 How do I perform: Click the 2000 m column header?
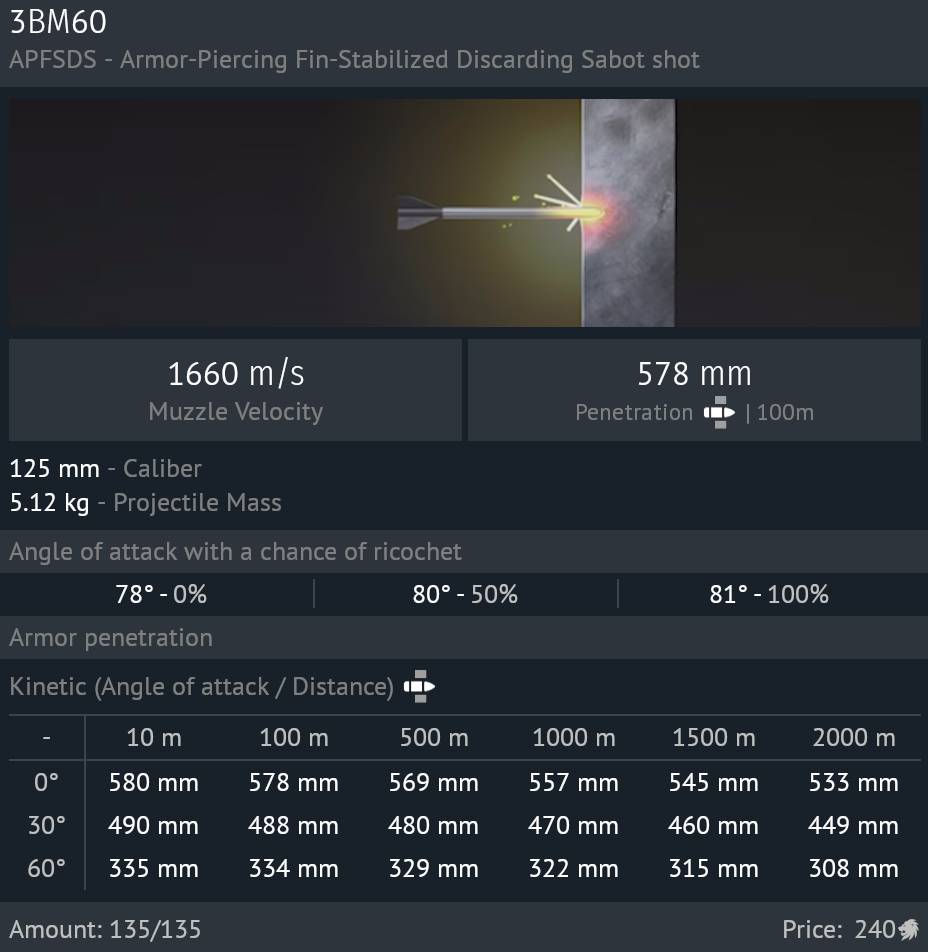coord(853,738)
